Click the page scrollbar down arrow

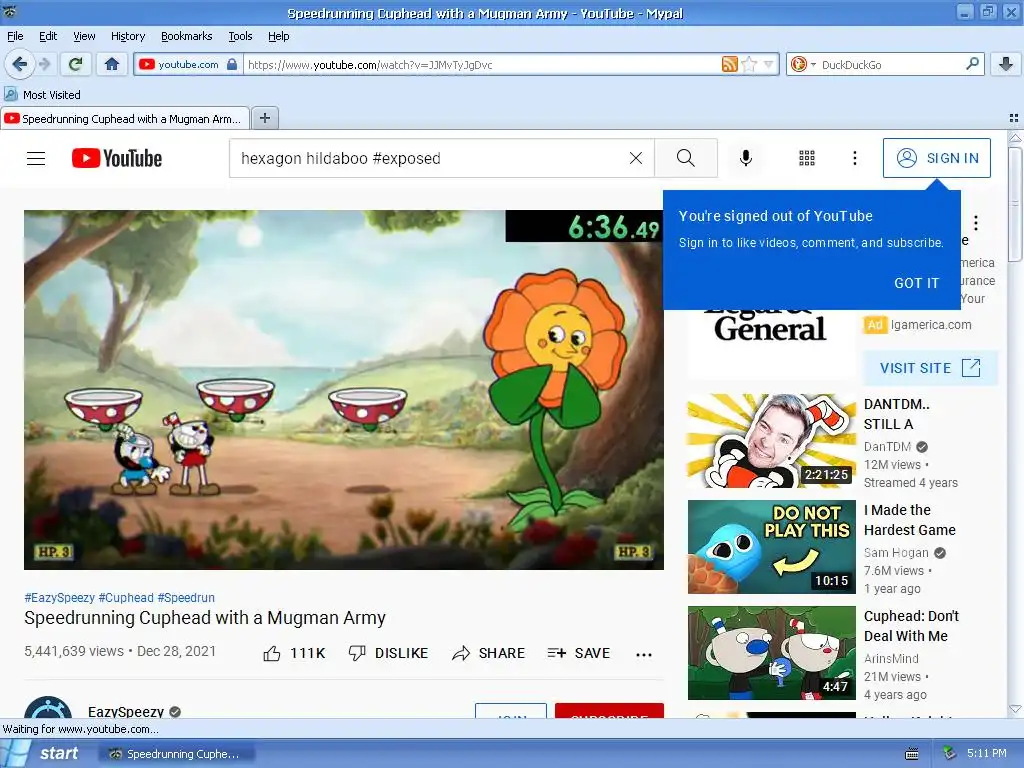coord(1015,709)
